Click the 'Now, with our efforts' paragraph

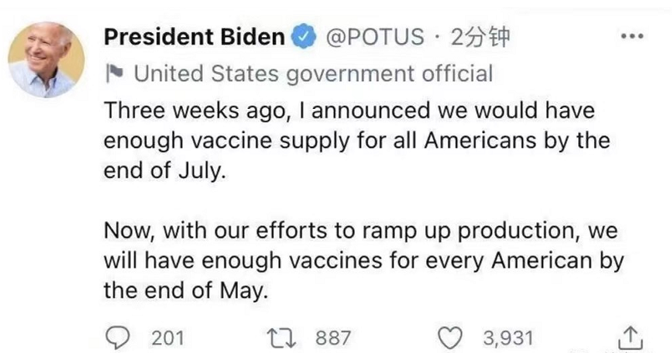364,261
